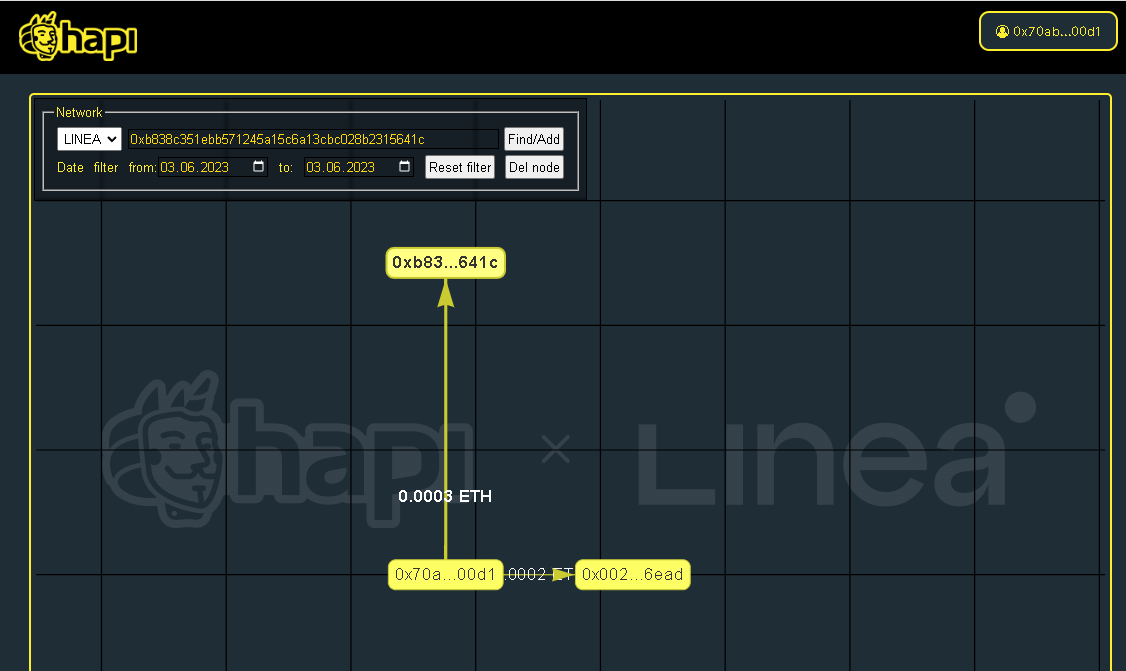1126x671 pixels.
Task: Click the Find/Add button
Action: pos(534,139)
